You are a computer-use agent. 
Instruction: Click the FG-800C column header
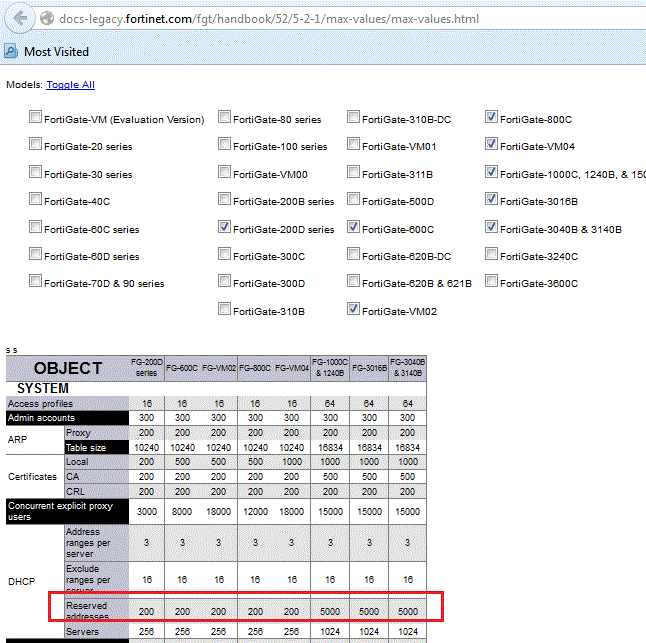click(x=255, y=368)
